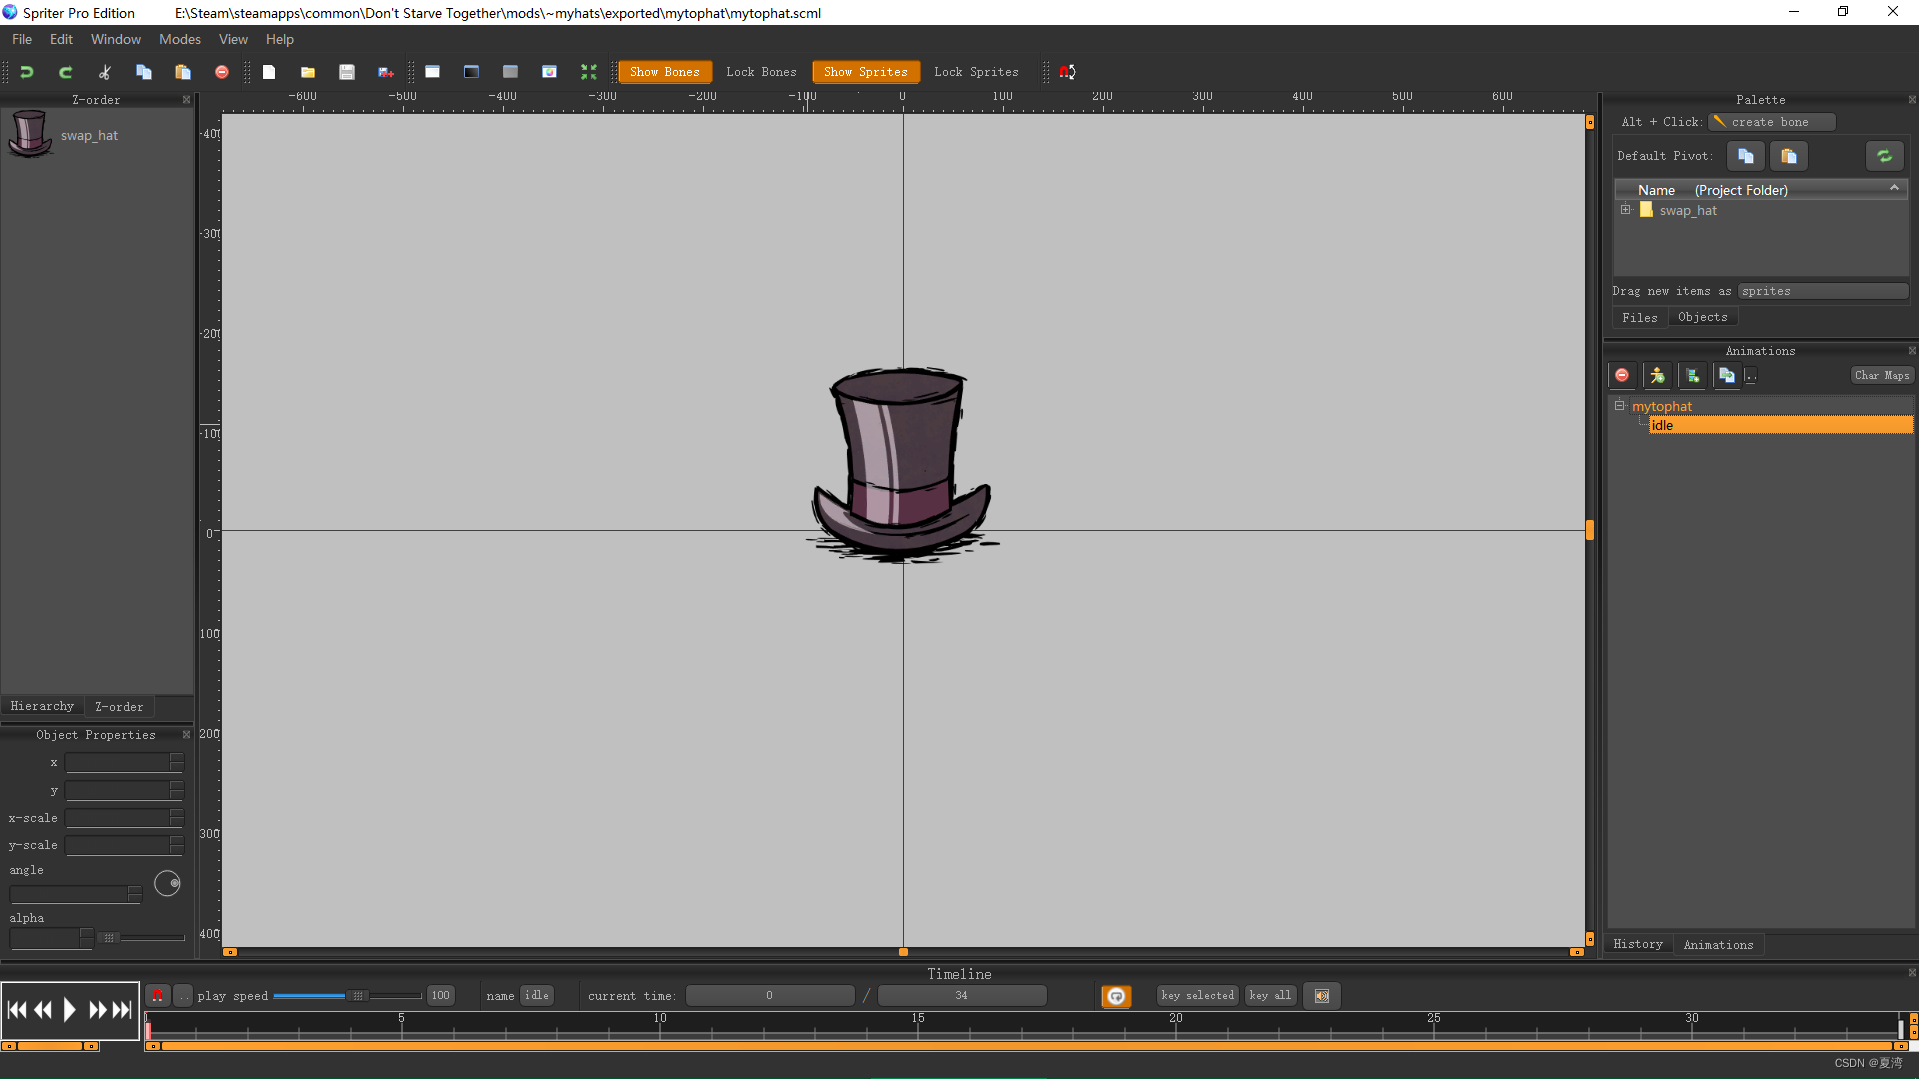
Task: Click the cut scissors icon
Action: pos(105,72)
